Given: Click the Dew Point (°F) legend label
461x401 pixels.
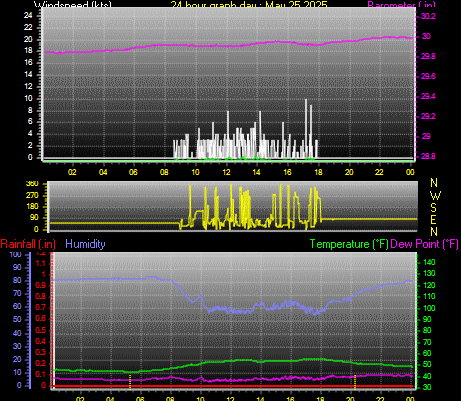Looking at the screenshot, I should (424, 244).
